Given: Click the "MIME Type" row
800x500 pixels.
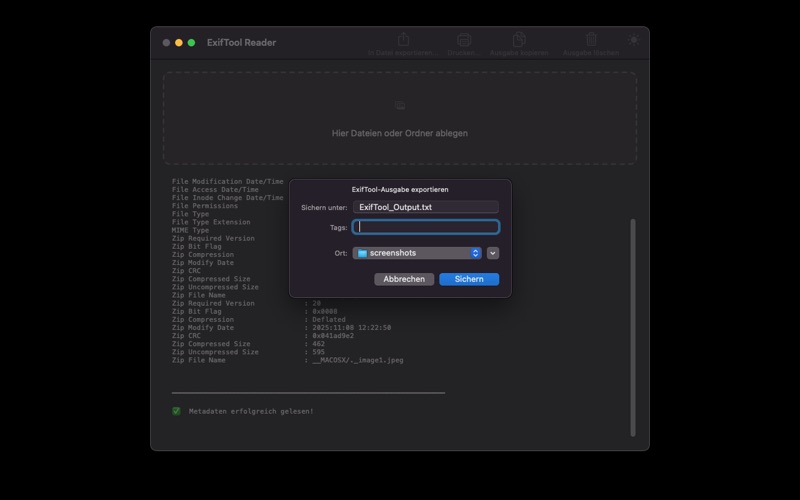Looking at the screenshot, I should point(190,231).
